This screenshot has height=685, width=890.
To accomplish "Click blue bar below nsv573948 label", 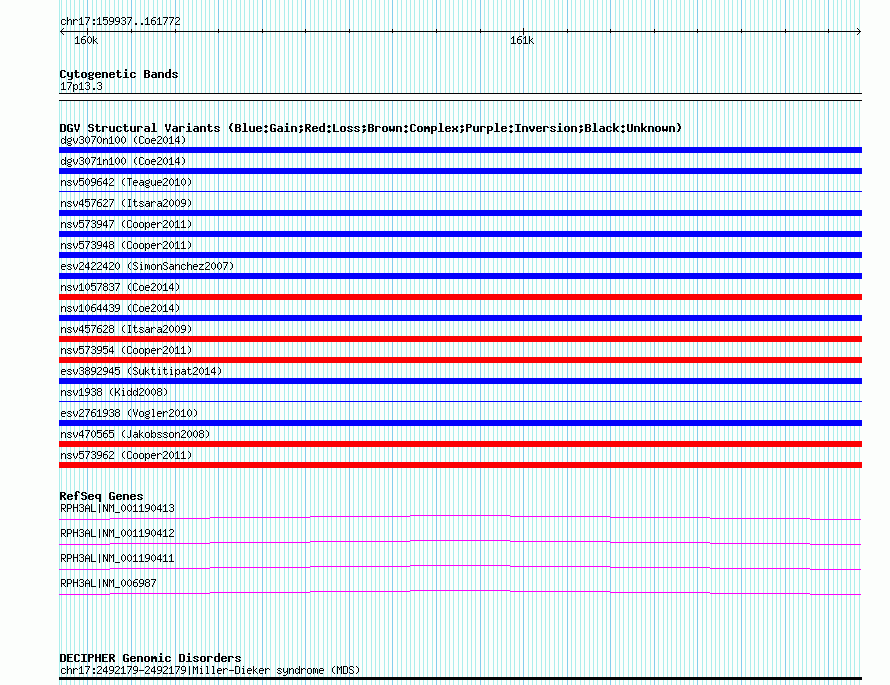I will pyautogui.click(x=460, y=255).
